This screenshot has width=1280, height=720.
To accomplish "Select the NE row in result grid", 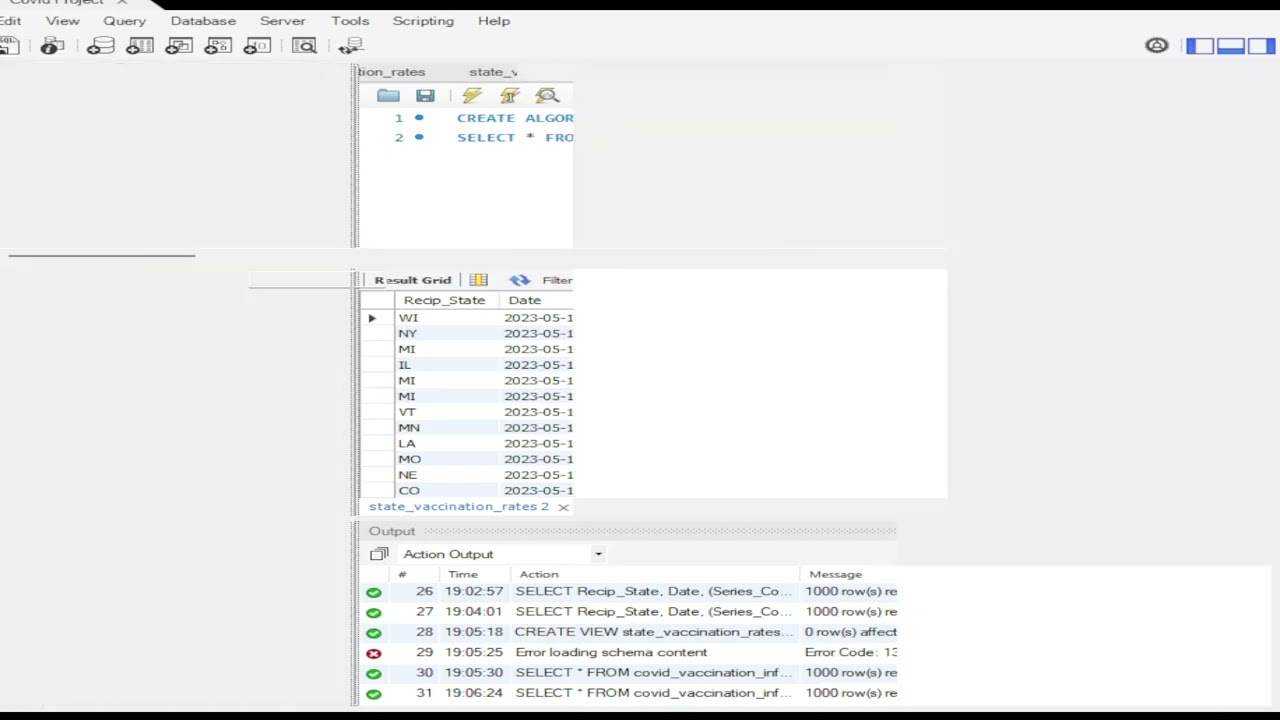I will point(468,475).
